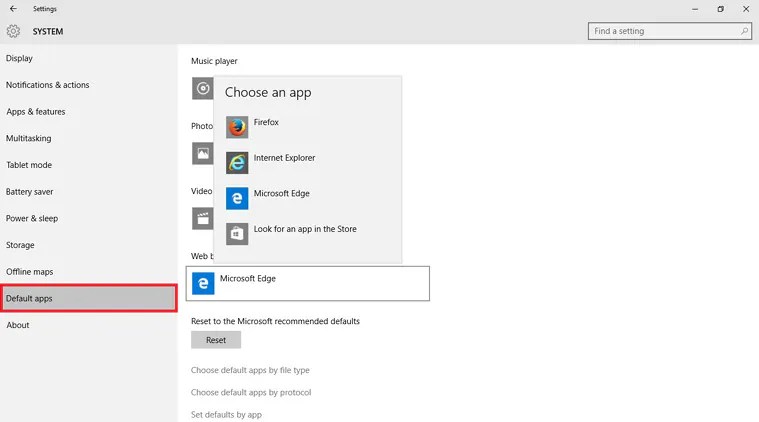Open Offline maps section
Image resolution: width=759 pixels, height=422 pixels.
coord(30,271)
